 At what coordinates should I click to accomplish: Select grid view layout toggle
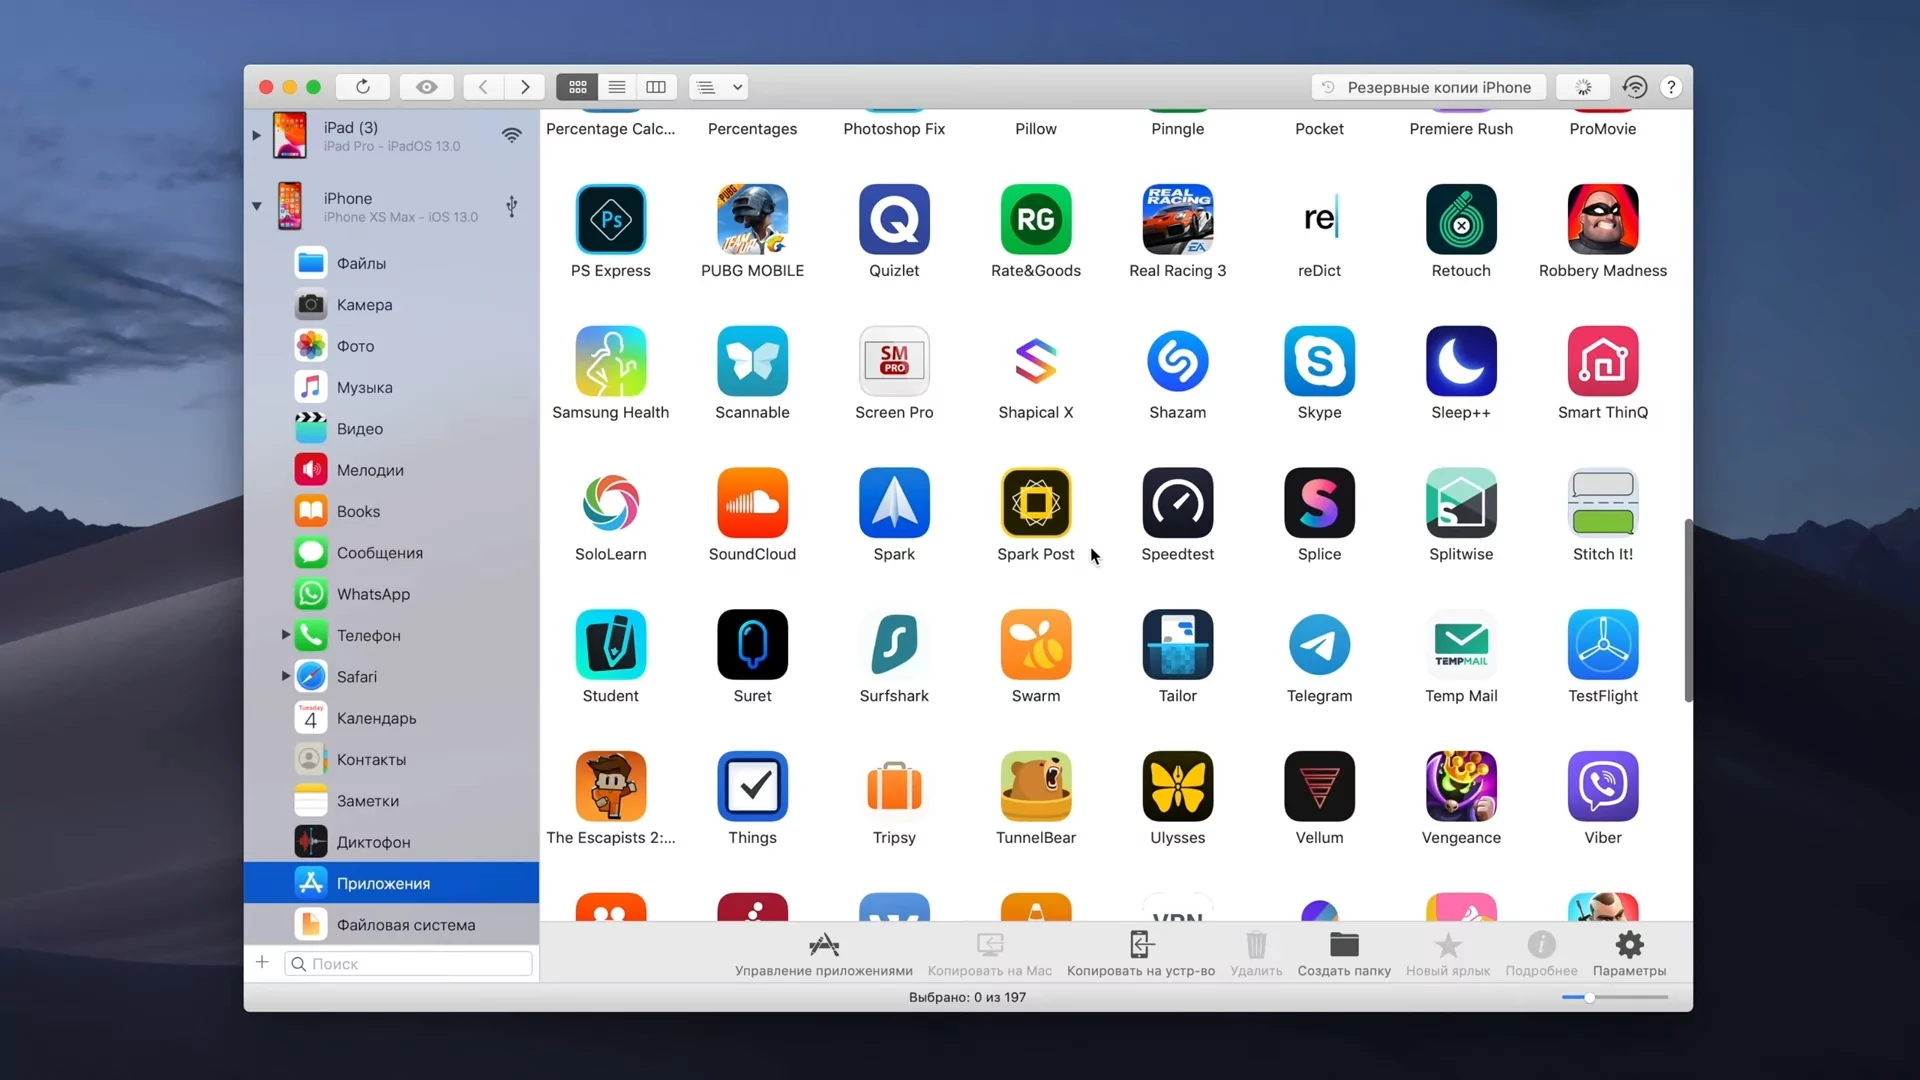click(578, 87)
